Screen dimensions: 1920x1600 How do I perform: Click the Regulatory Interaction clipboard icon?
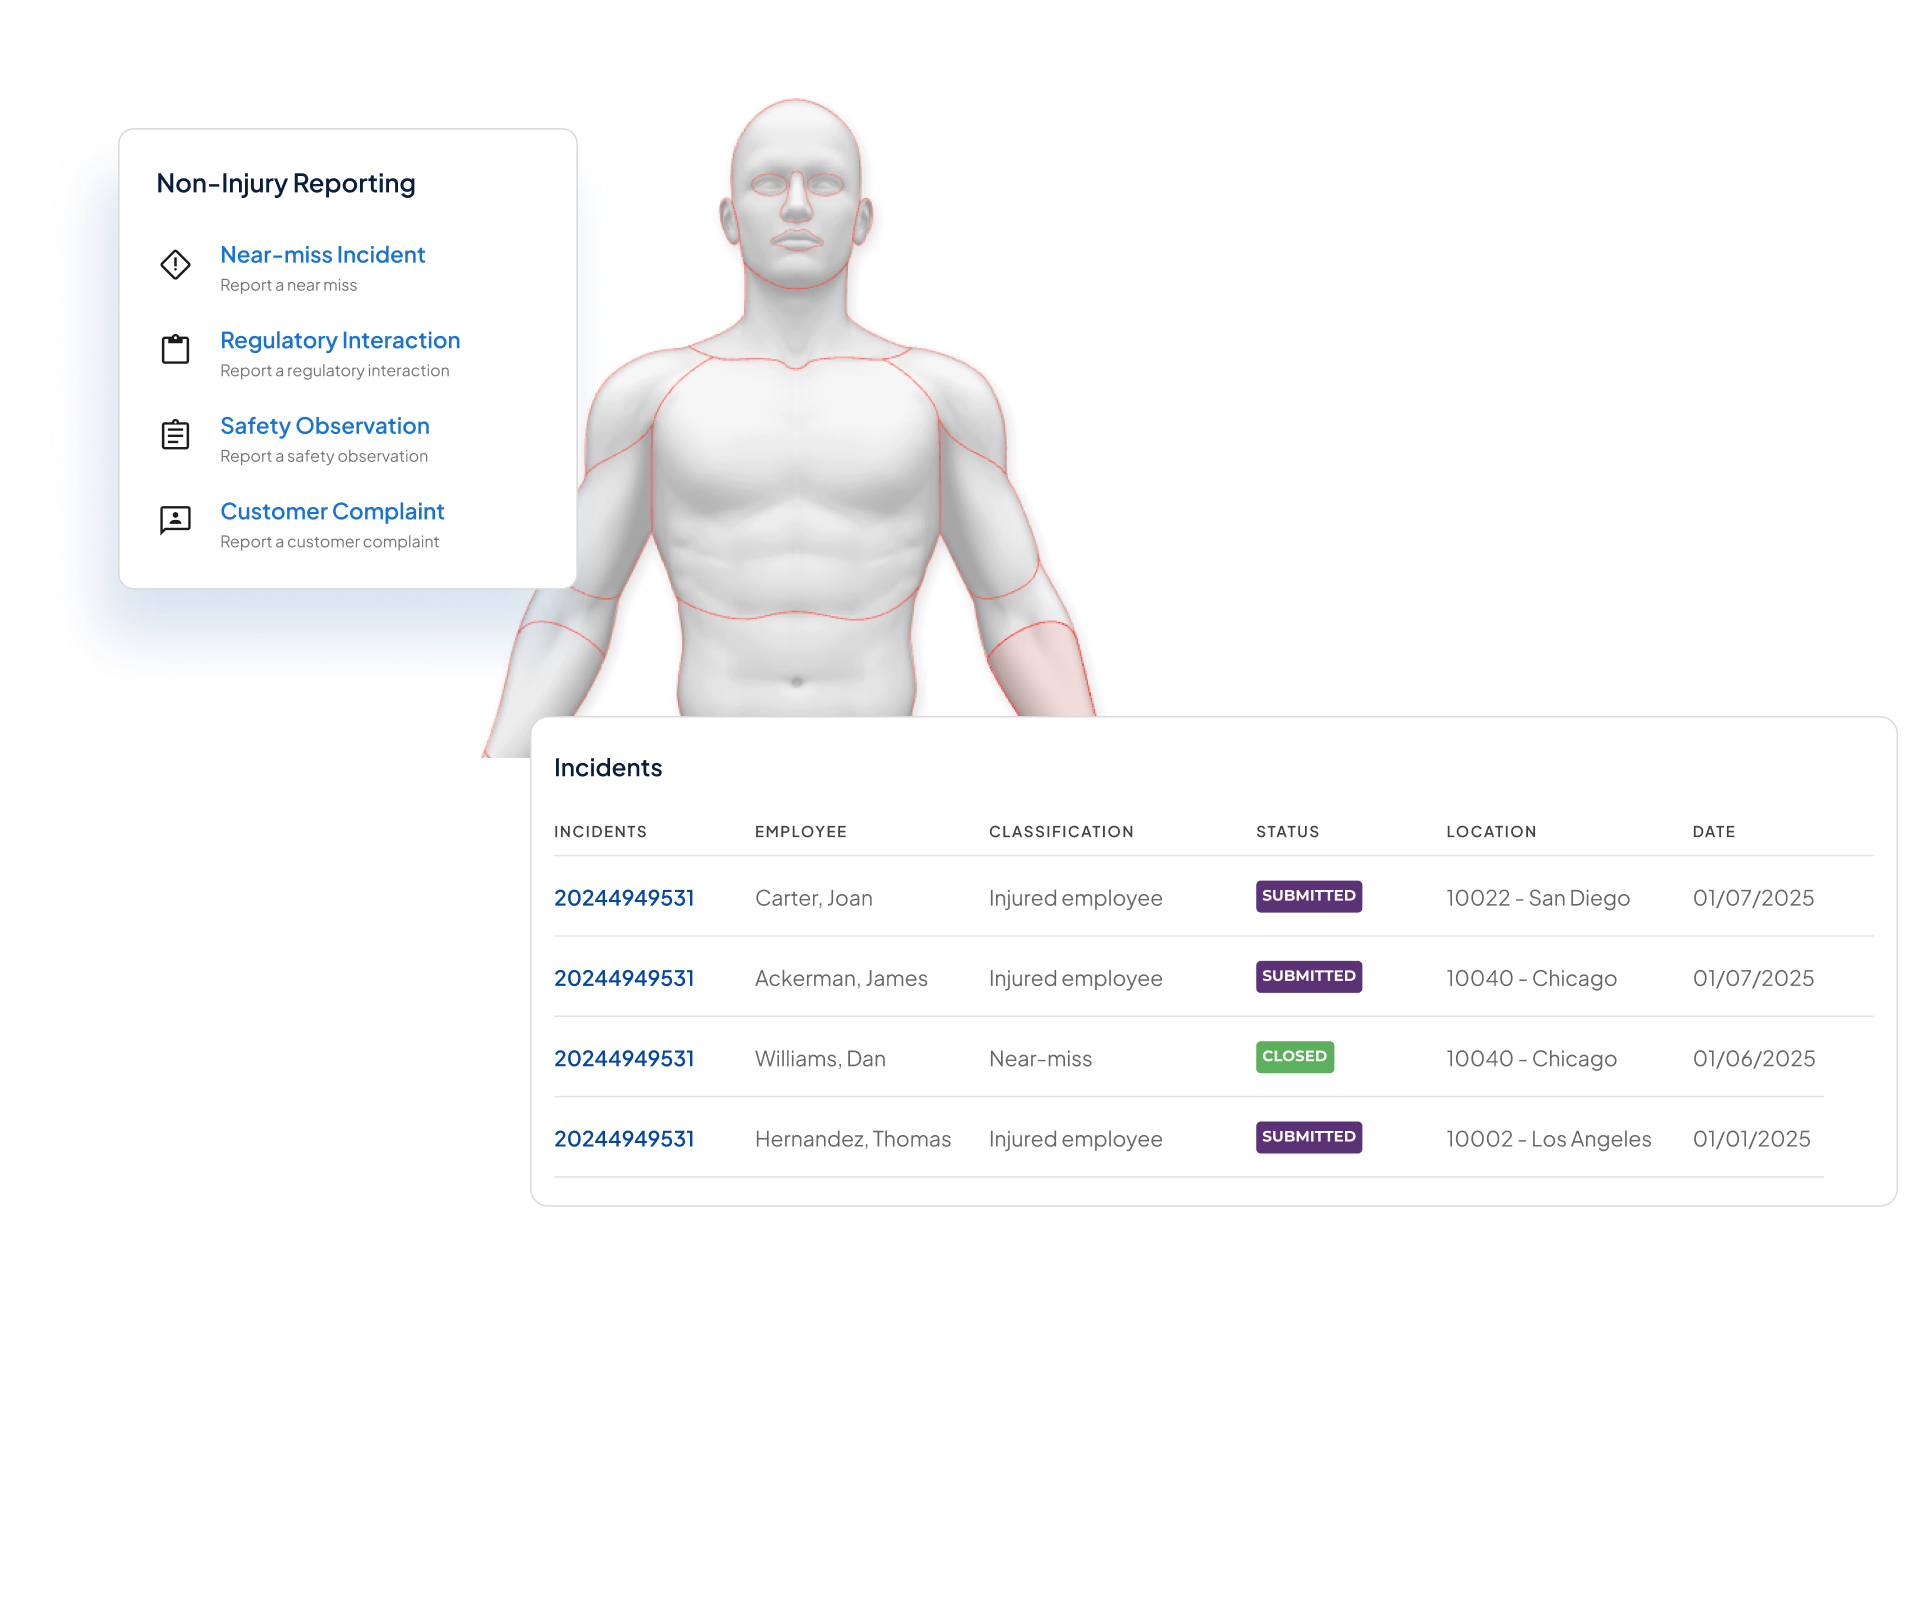click(x=175, y=349)
